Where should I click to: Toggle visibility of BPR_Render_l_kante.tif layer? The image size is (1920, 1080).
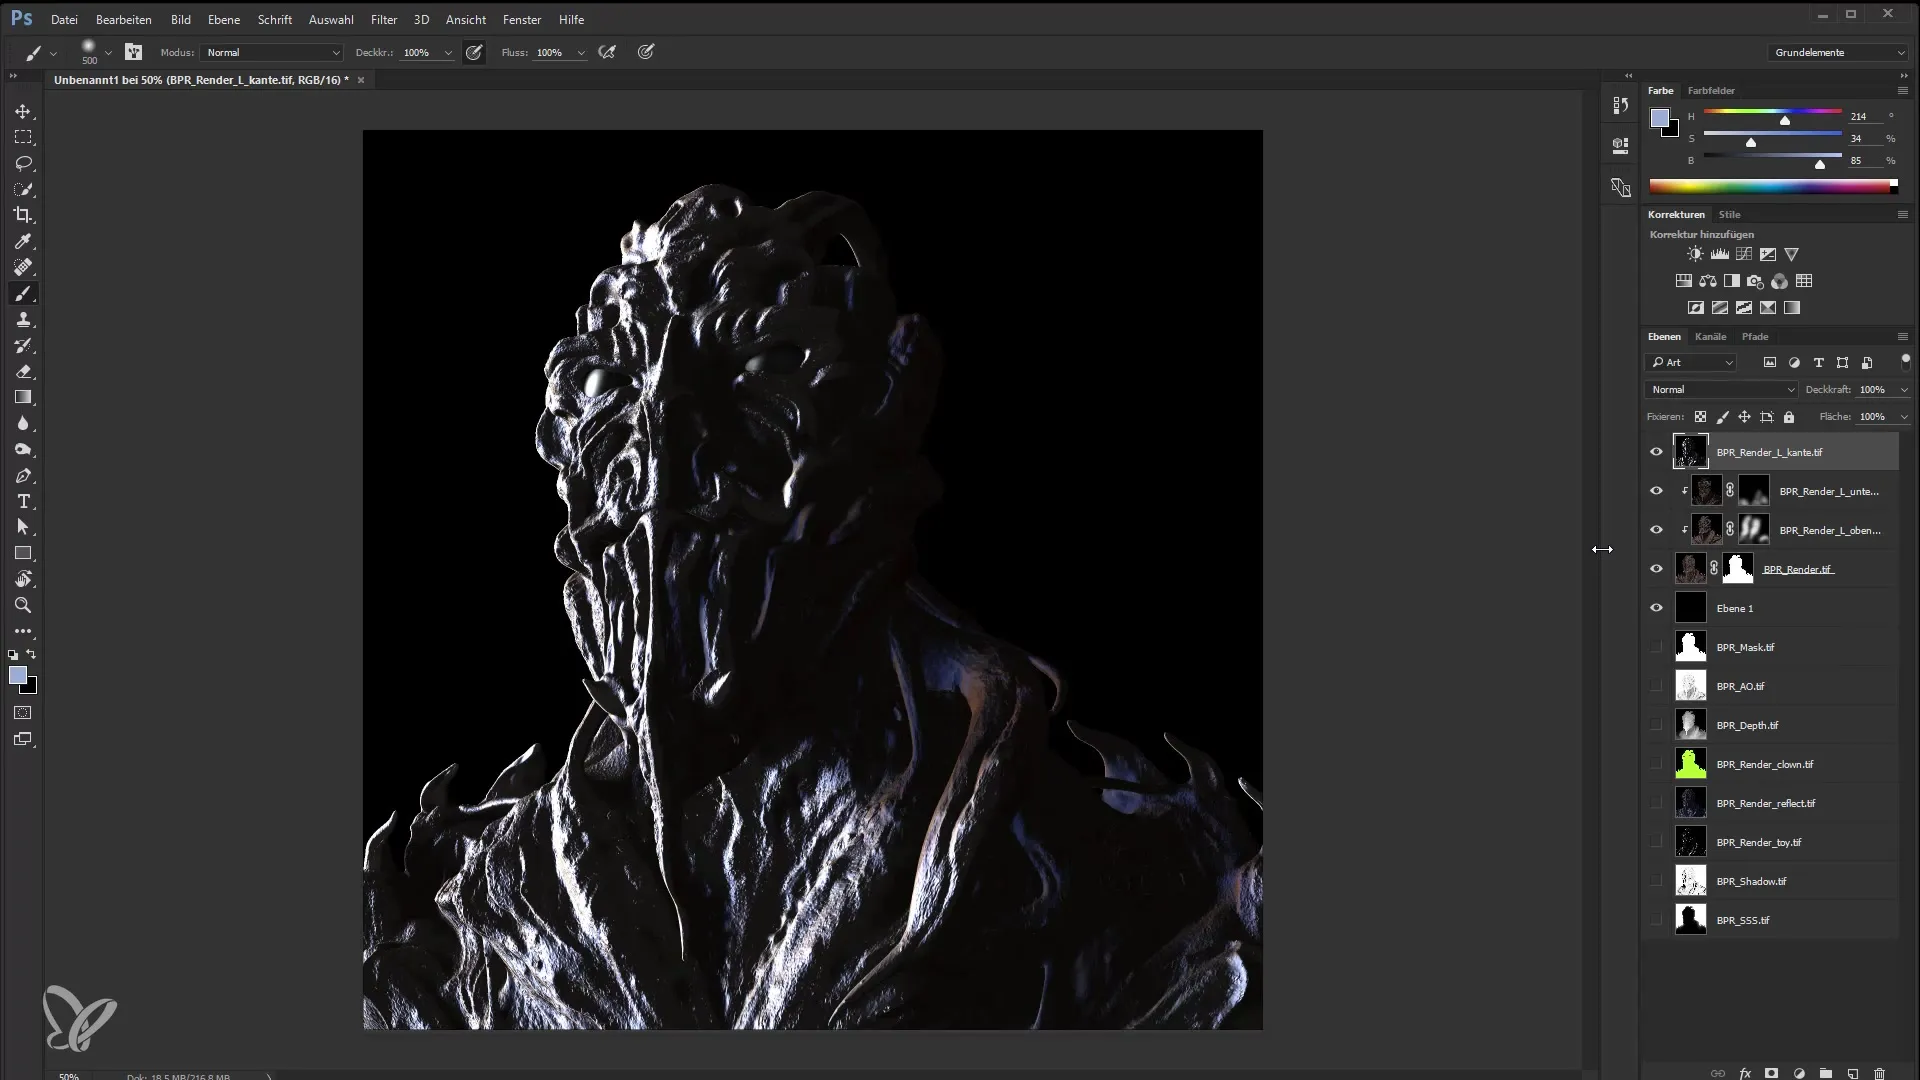1656,452
